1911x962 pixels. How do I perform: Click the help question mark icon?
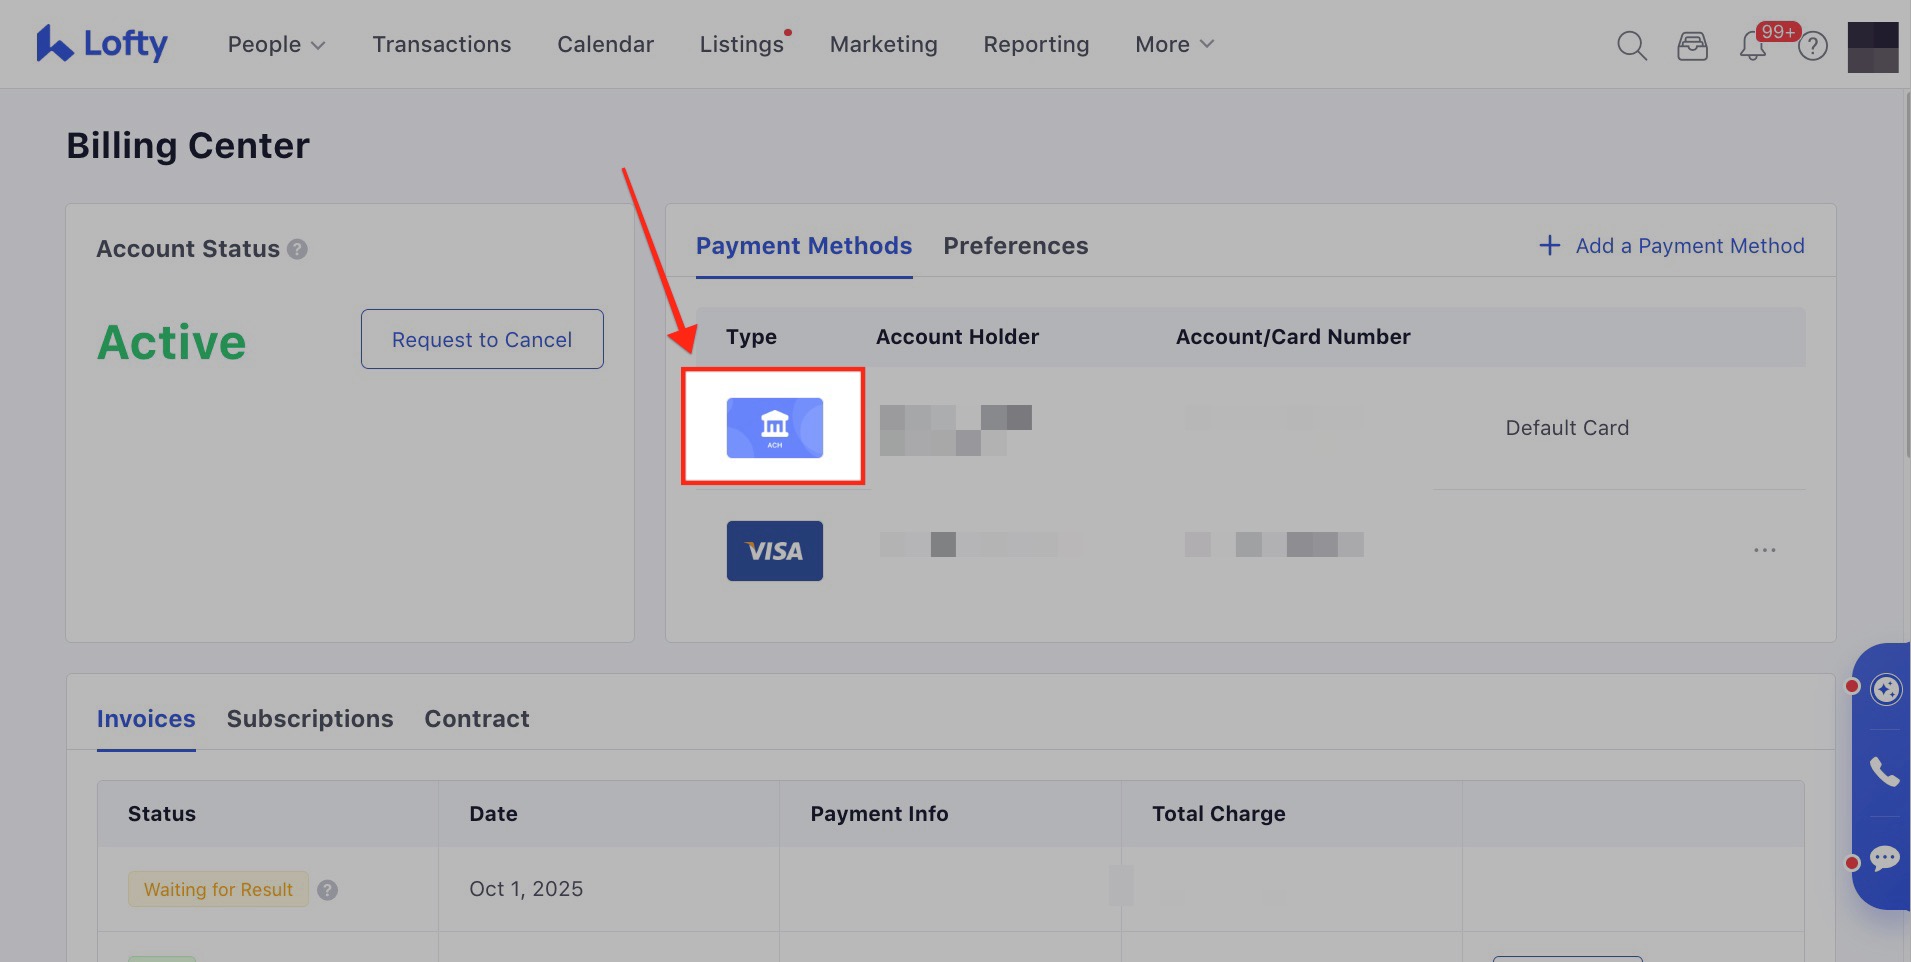[1813, 46]
